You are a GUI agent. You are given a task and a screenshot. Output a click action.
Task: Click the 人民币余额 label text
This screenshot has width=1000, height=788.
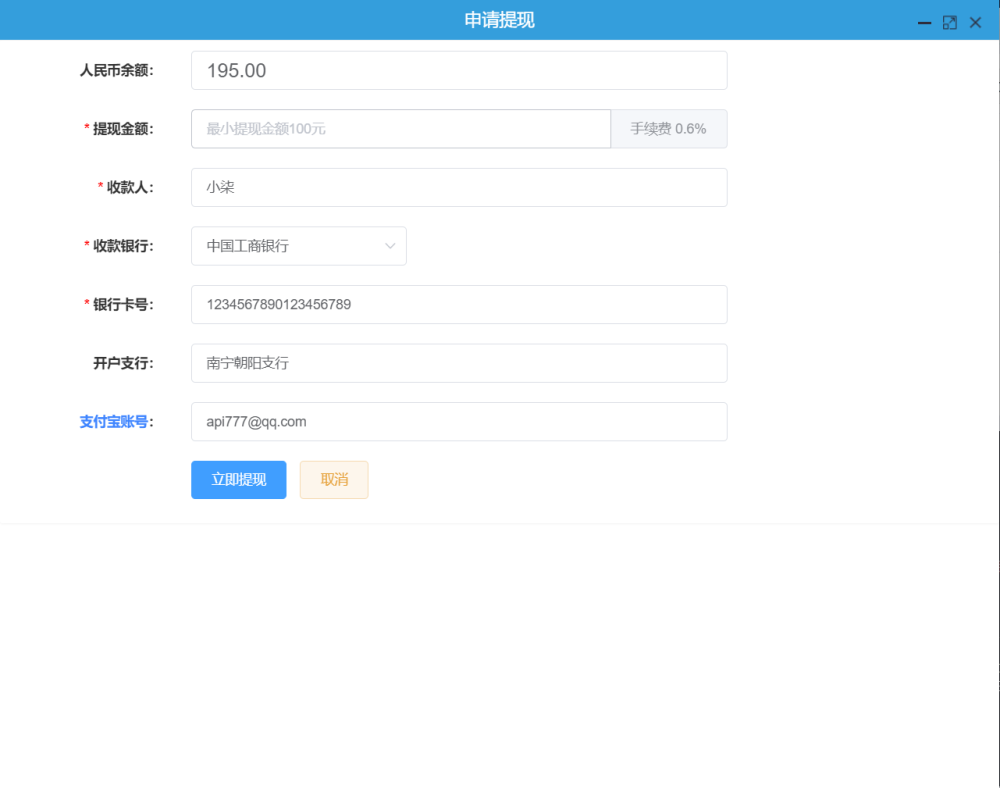click(116, 71)
